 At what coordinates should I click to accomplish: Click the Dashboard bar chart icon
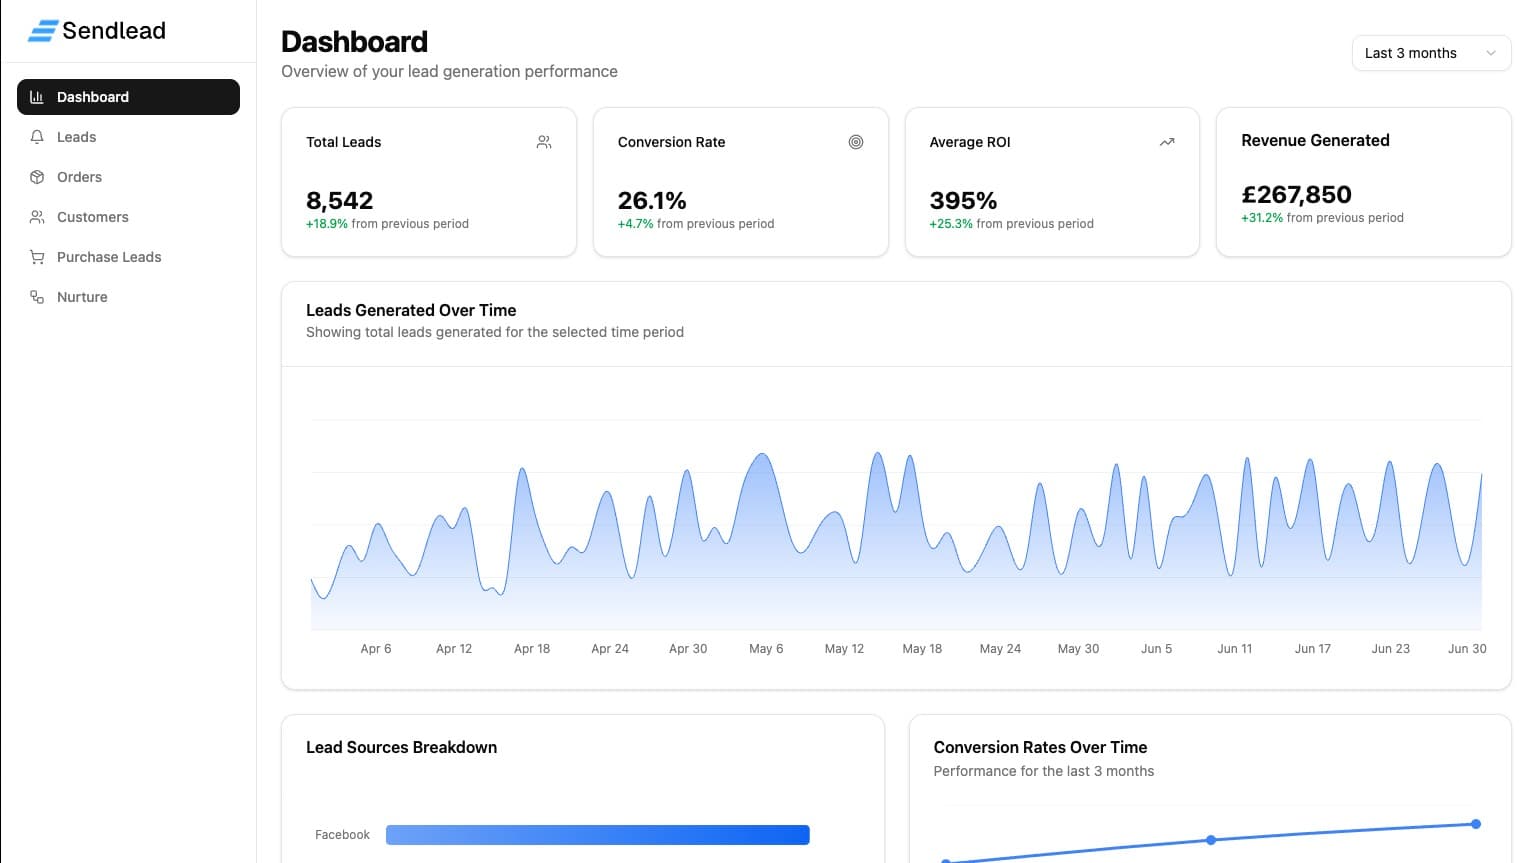37,97
